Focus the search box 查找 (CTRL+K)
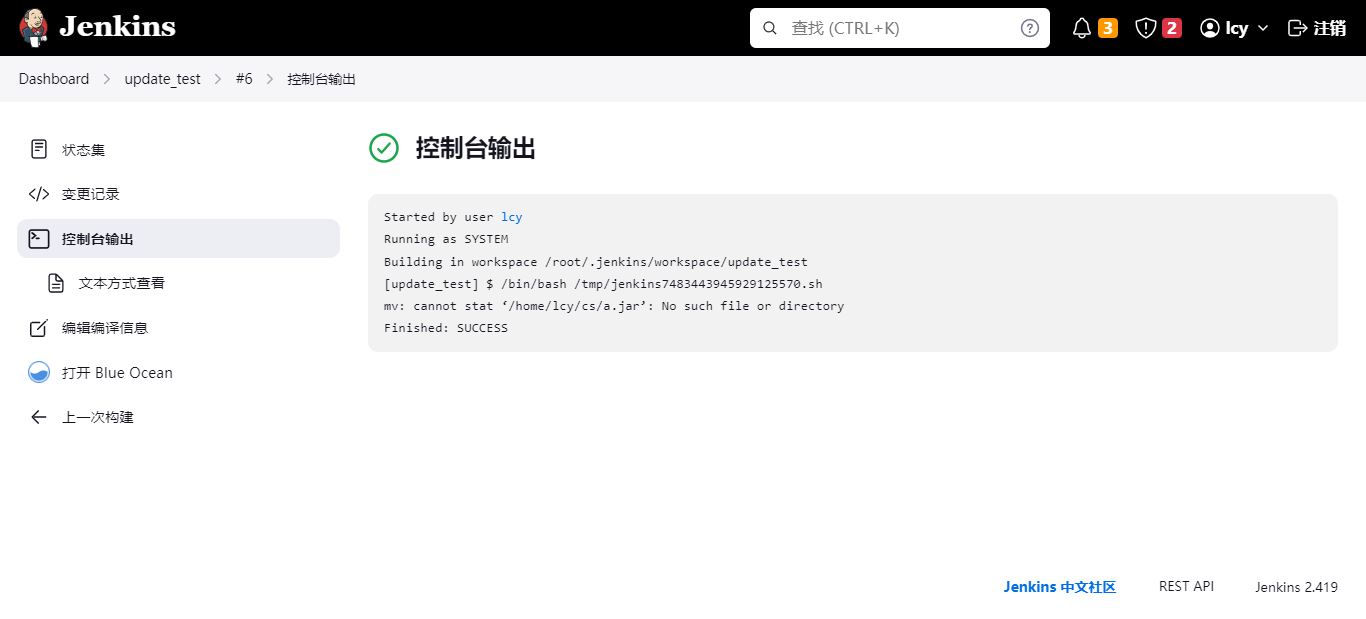The height and width of the screenshot is (619, 1366). (900, 28)
